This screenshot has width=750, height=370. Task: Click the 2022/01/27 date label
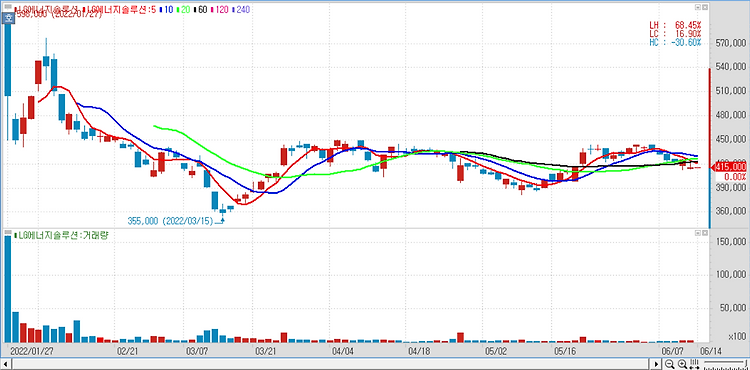click(32, 350)
